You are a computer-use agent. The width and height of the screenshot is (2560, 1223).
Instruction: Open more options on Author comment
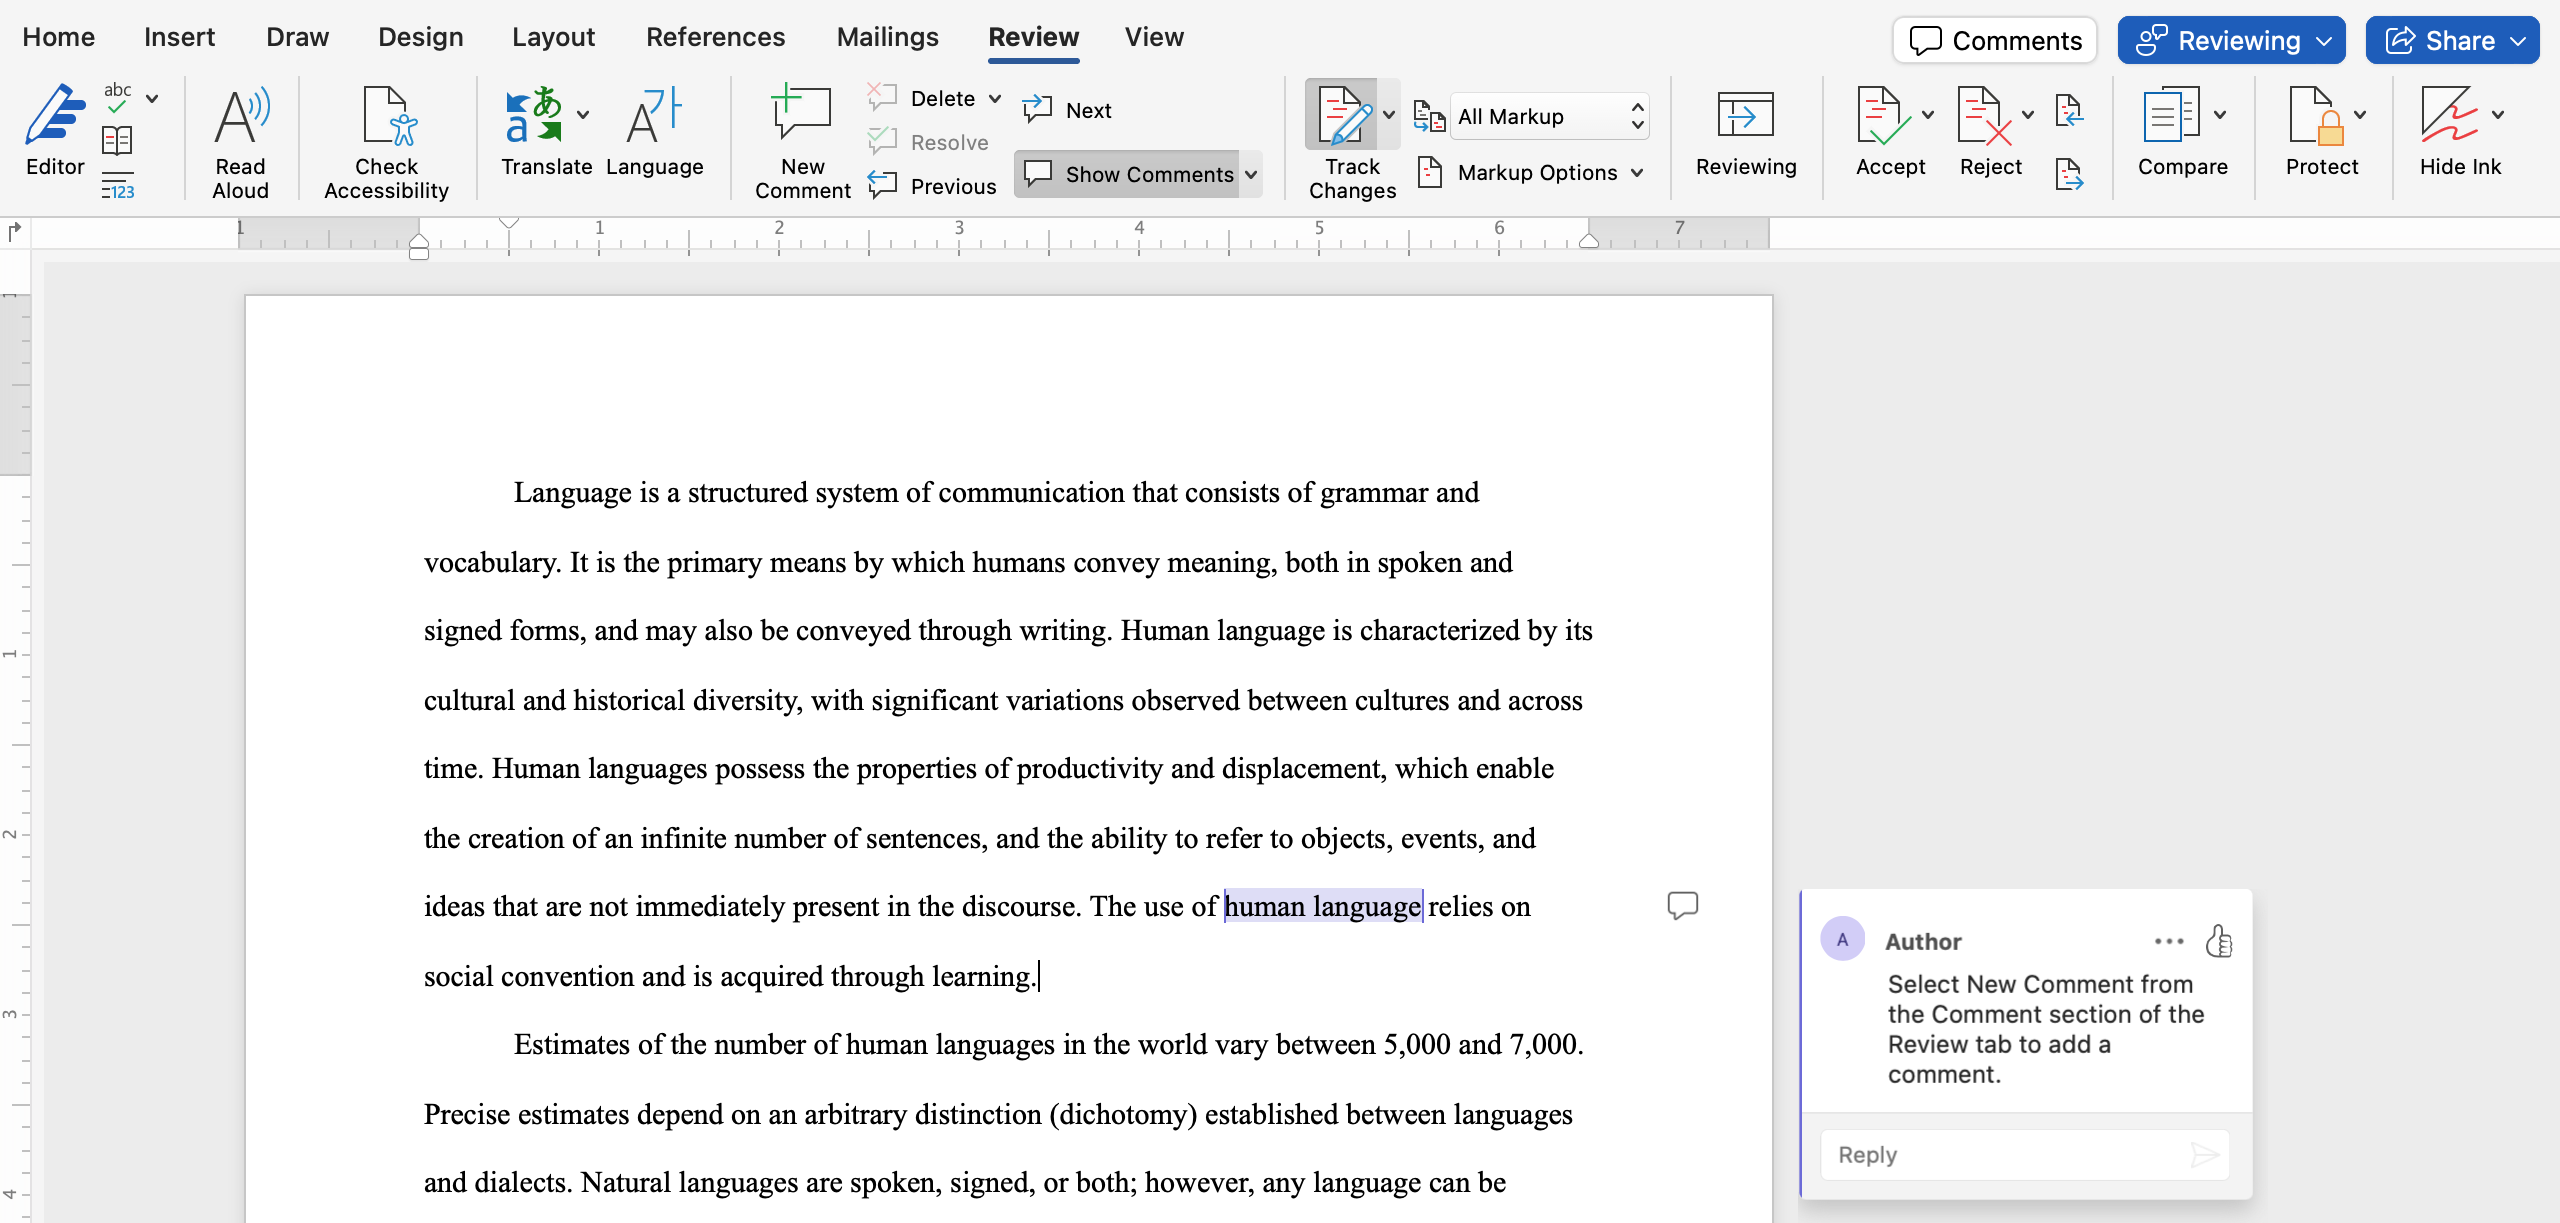[2169, 941]
